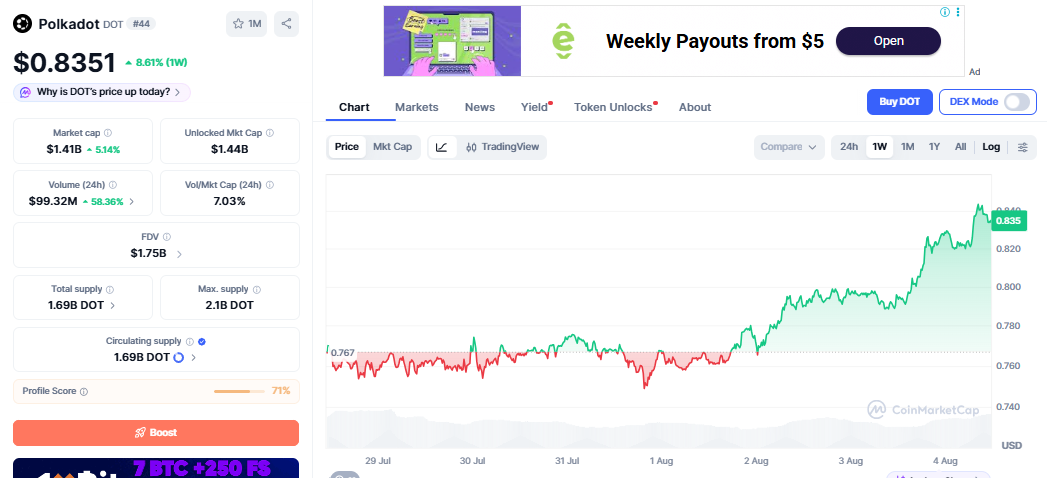Open the Token Unlocks tab

pos(613,107)
